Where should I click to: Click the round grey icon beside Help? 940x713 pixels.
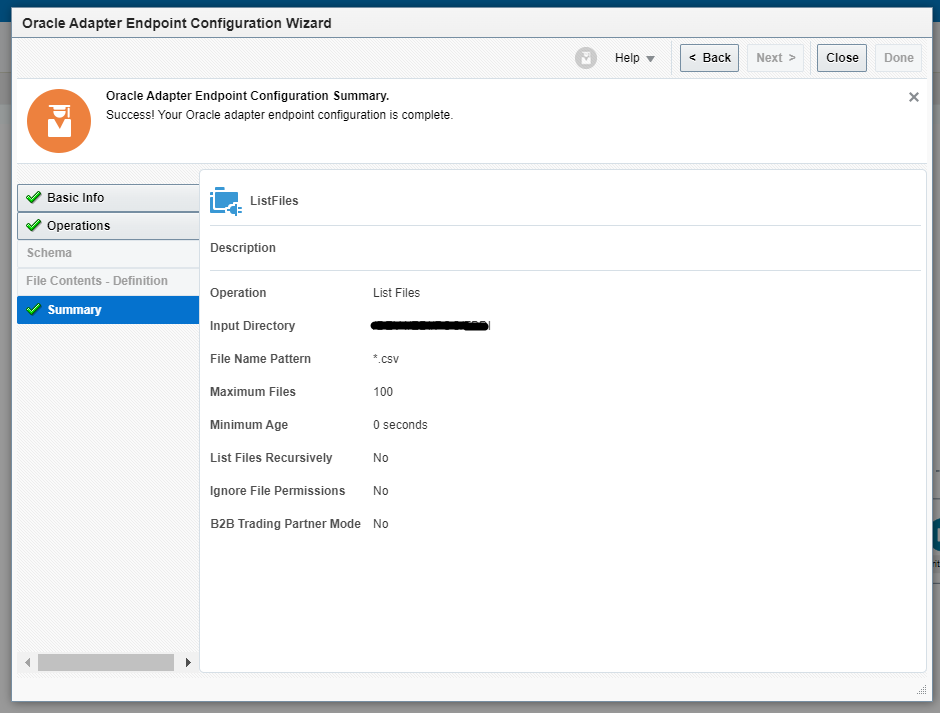point(586,58)
